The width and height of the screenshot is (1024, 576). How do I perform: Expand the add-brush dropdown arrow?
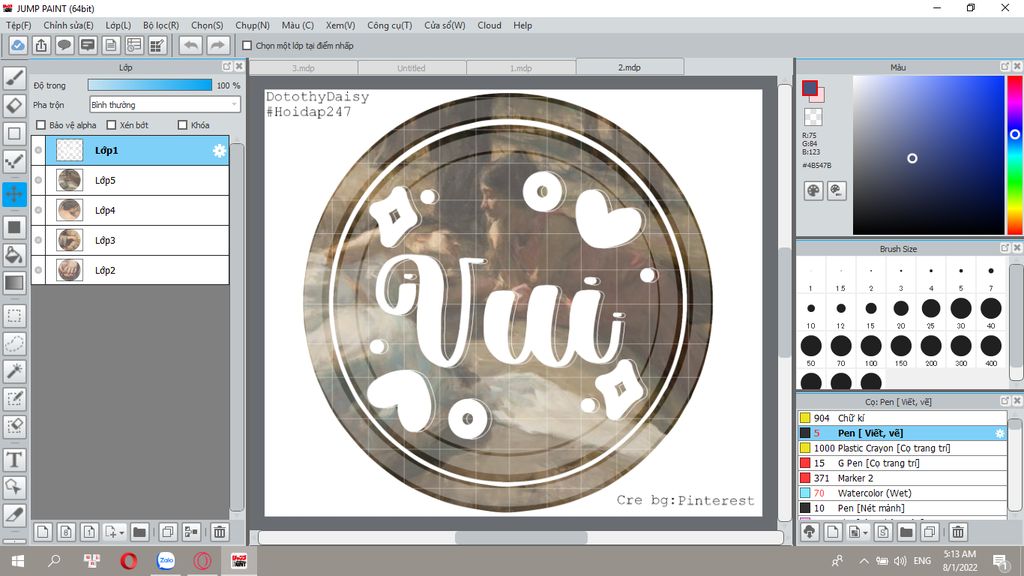(865, 533)
